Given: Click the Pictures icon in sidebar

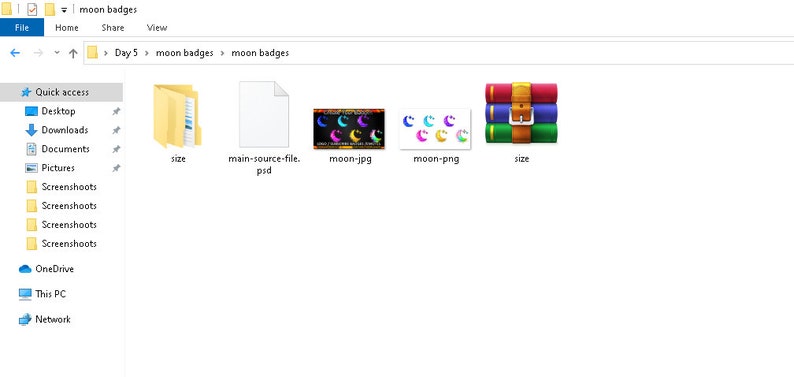Looking at the screenshot, I should point(31,168).
